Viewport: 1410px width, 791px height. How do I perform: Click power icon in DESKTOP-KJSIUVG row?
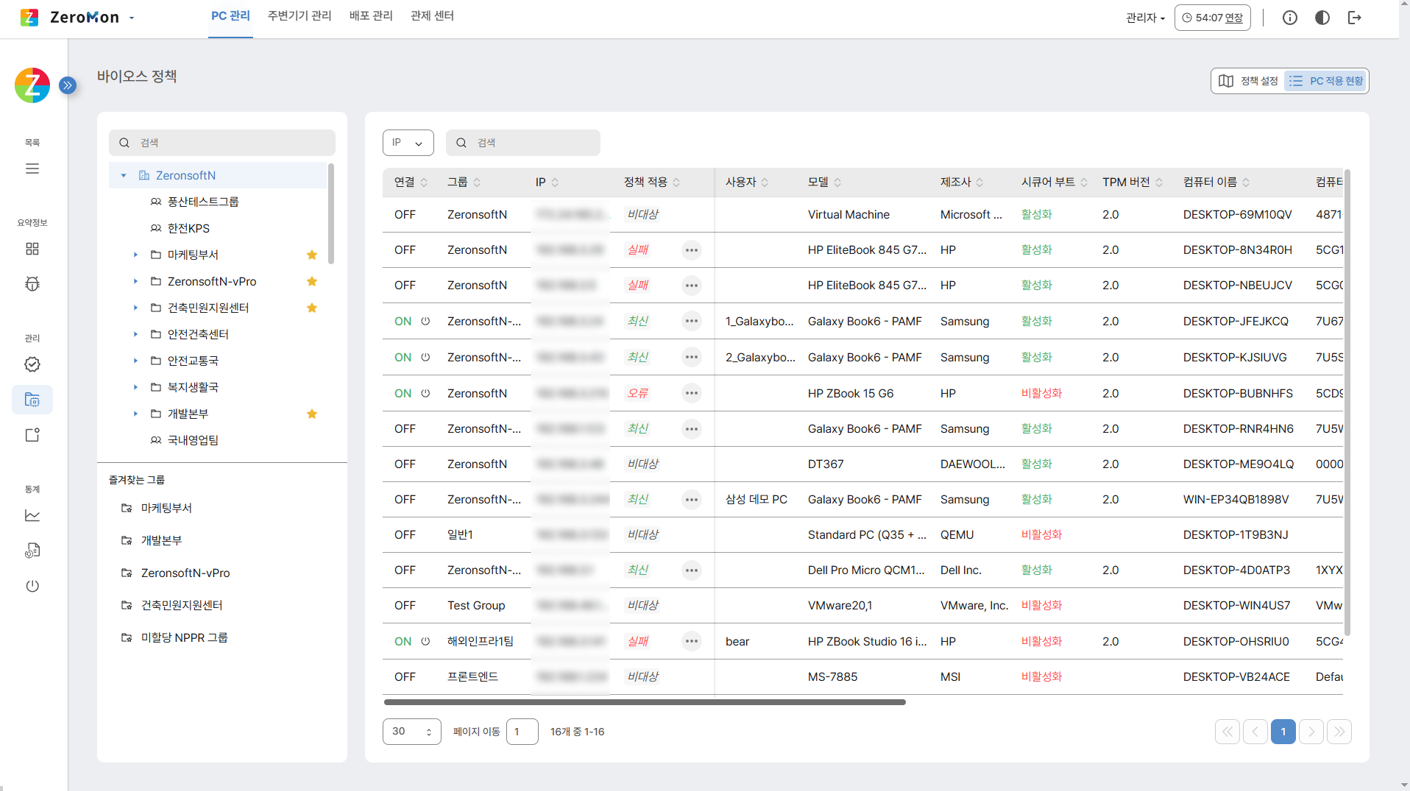point(425,357)
